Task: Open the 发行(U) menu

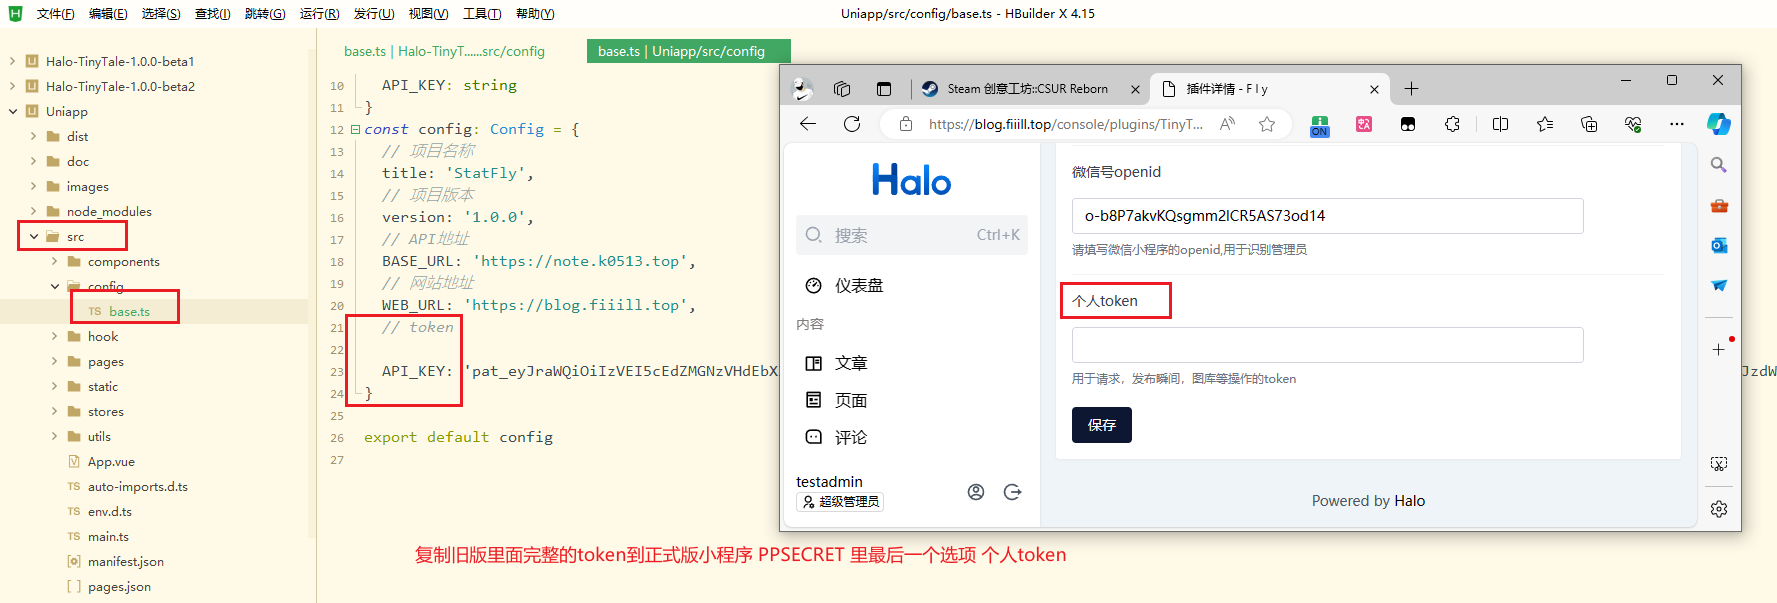Action: coord(374,14)
